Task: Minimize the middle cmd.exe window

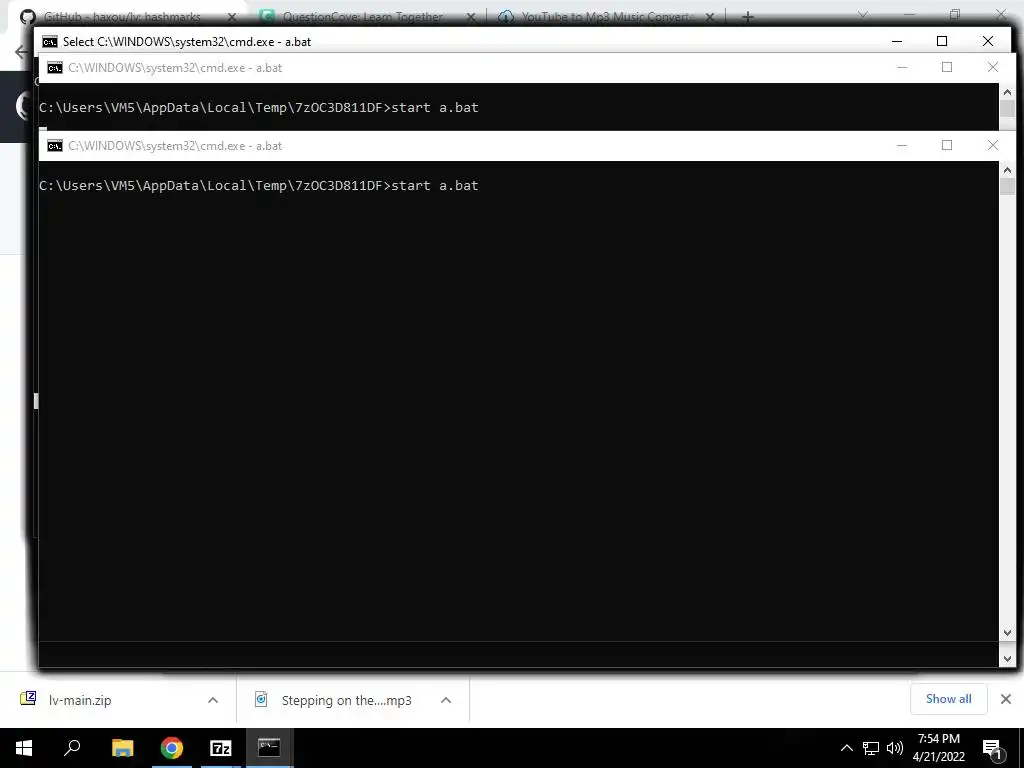Action: pyautogui.click(x=902, y=67)
